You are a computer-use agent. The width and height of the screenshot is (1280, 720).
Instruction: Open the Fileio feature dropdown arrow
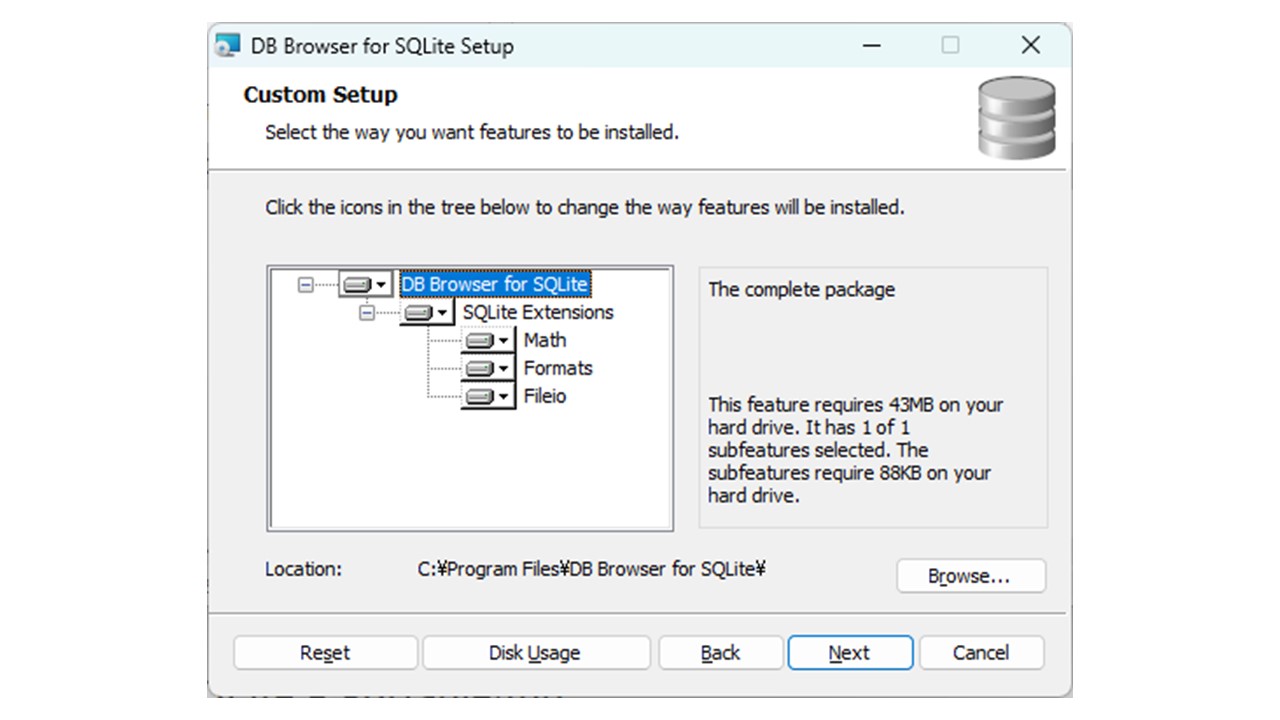pyautogui.click(x=505, y=396)
